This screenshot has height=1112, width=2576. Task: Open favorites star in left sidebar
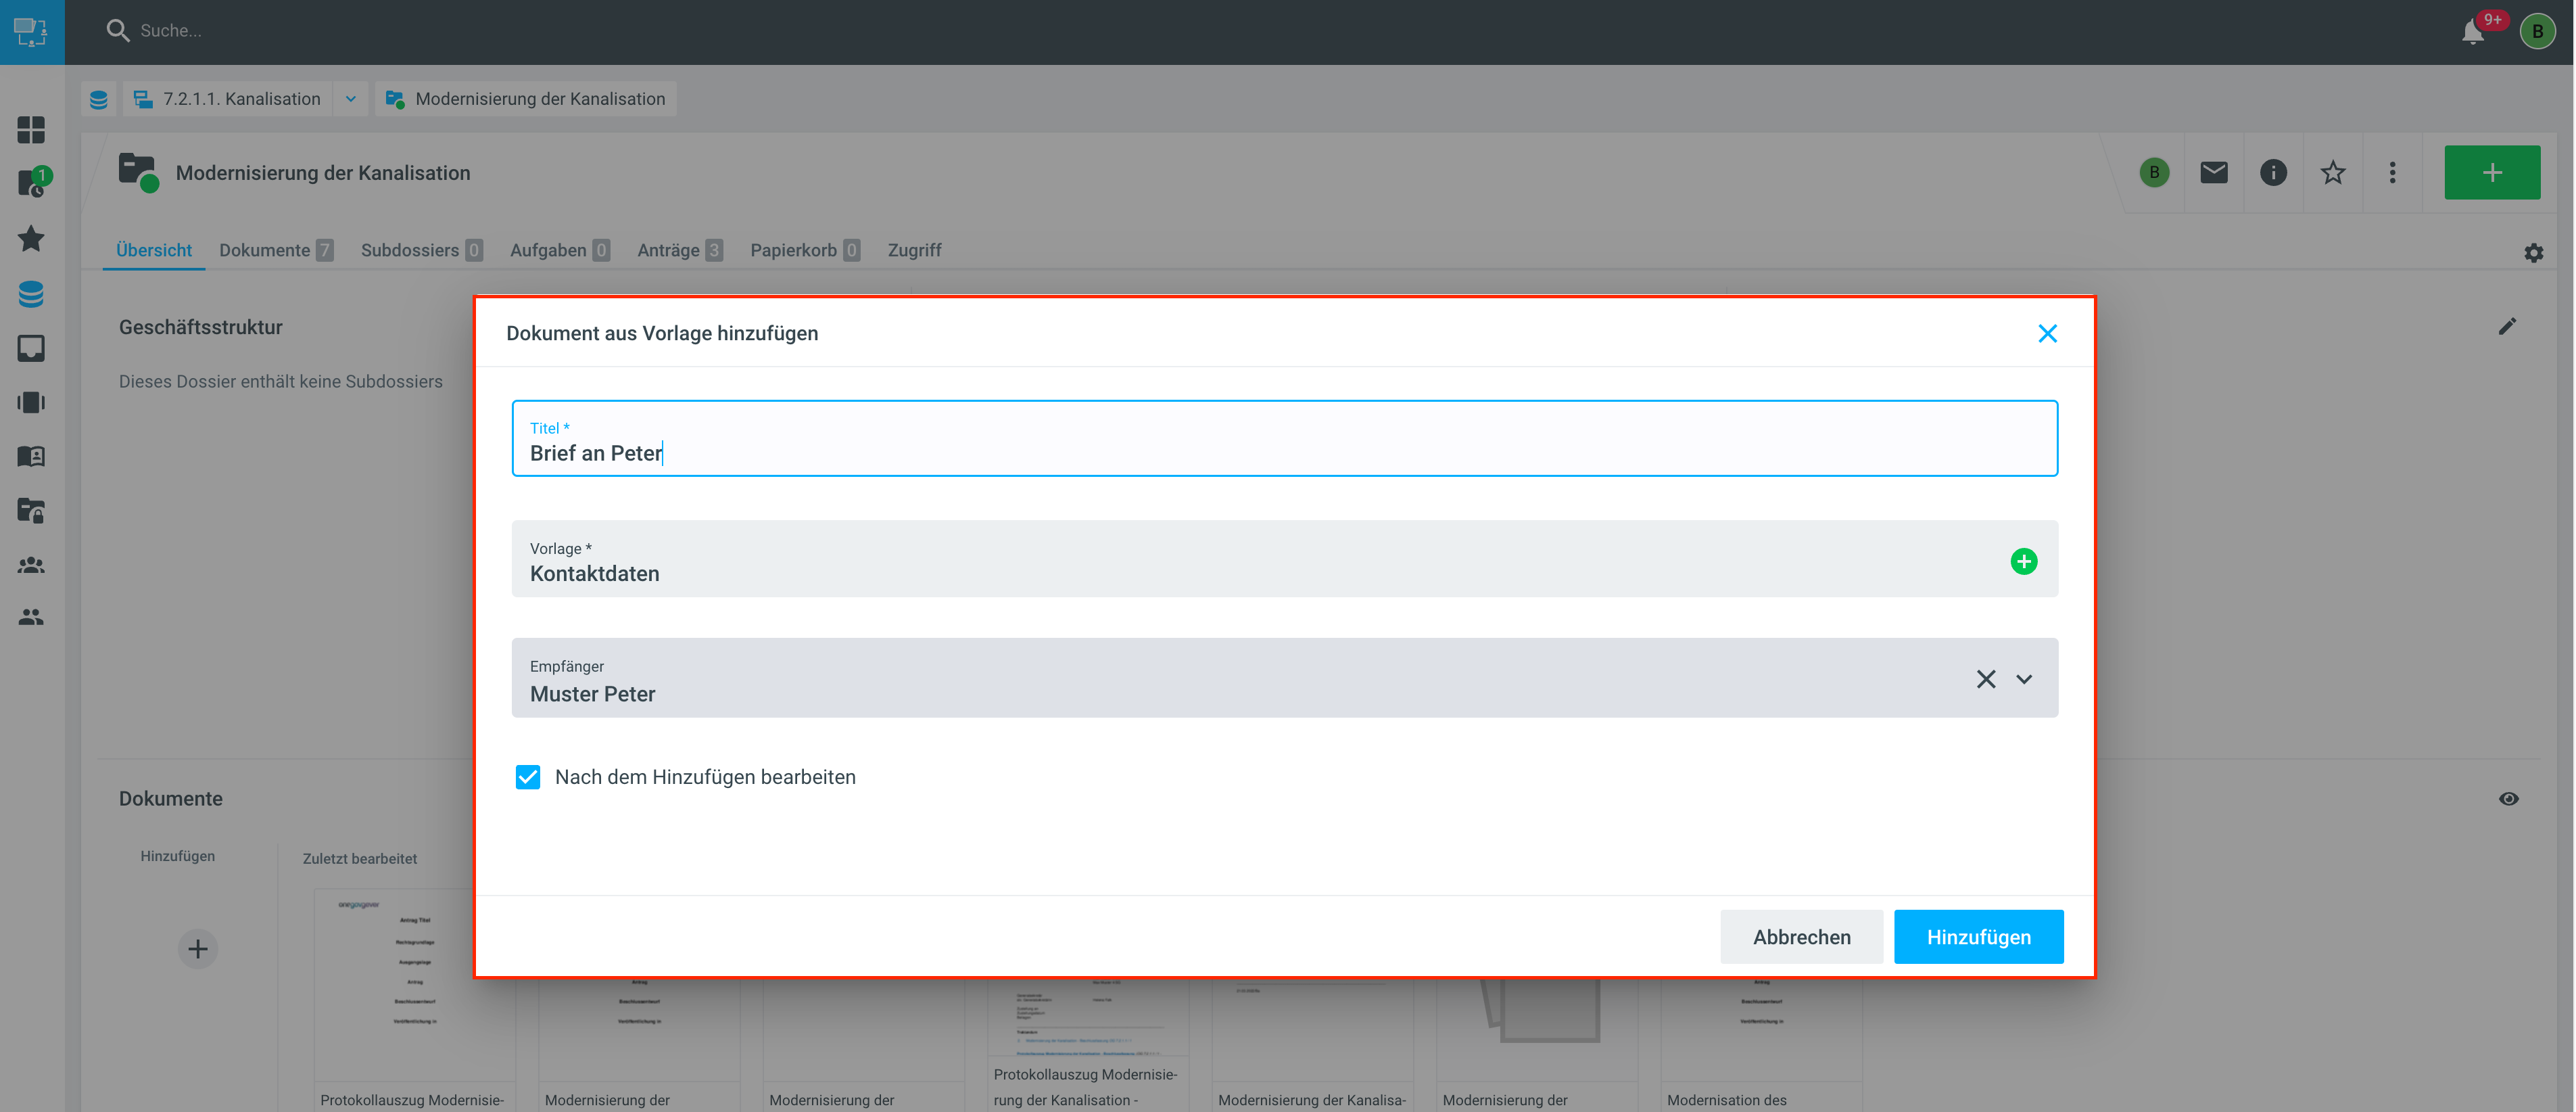point(31,238)
